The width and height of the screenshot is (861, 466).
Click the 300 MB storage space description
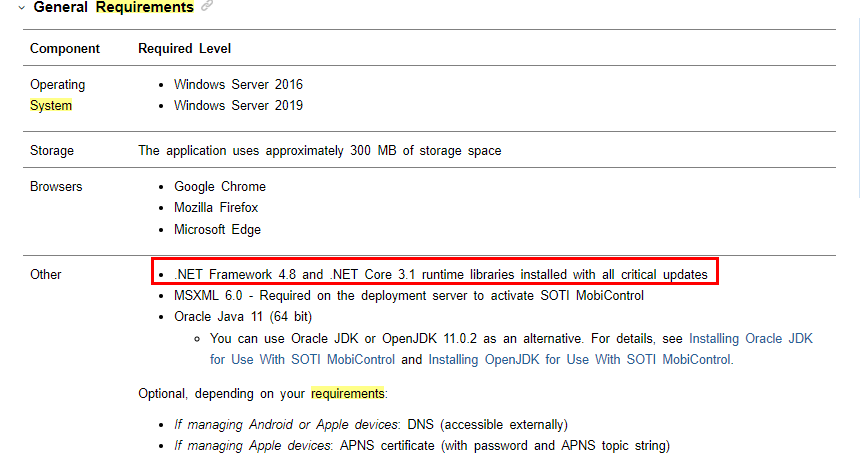click(319, 151)
